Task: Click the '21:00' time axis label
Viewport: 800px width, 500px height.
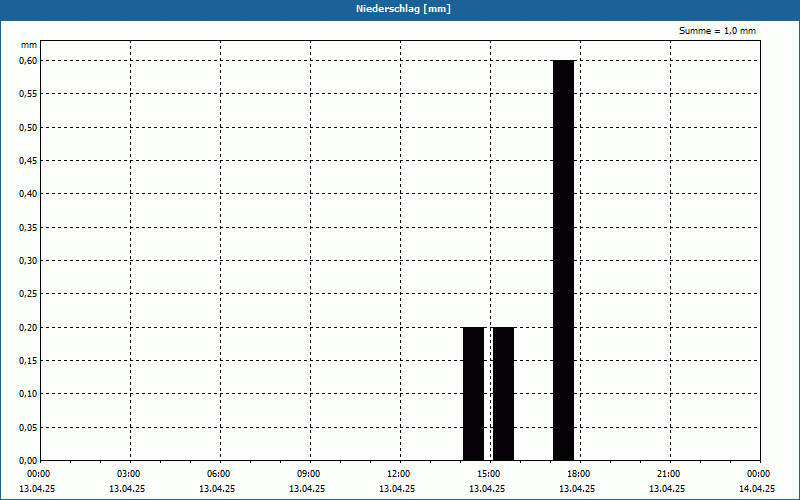Action: [668, 474]
